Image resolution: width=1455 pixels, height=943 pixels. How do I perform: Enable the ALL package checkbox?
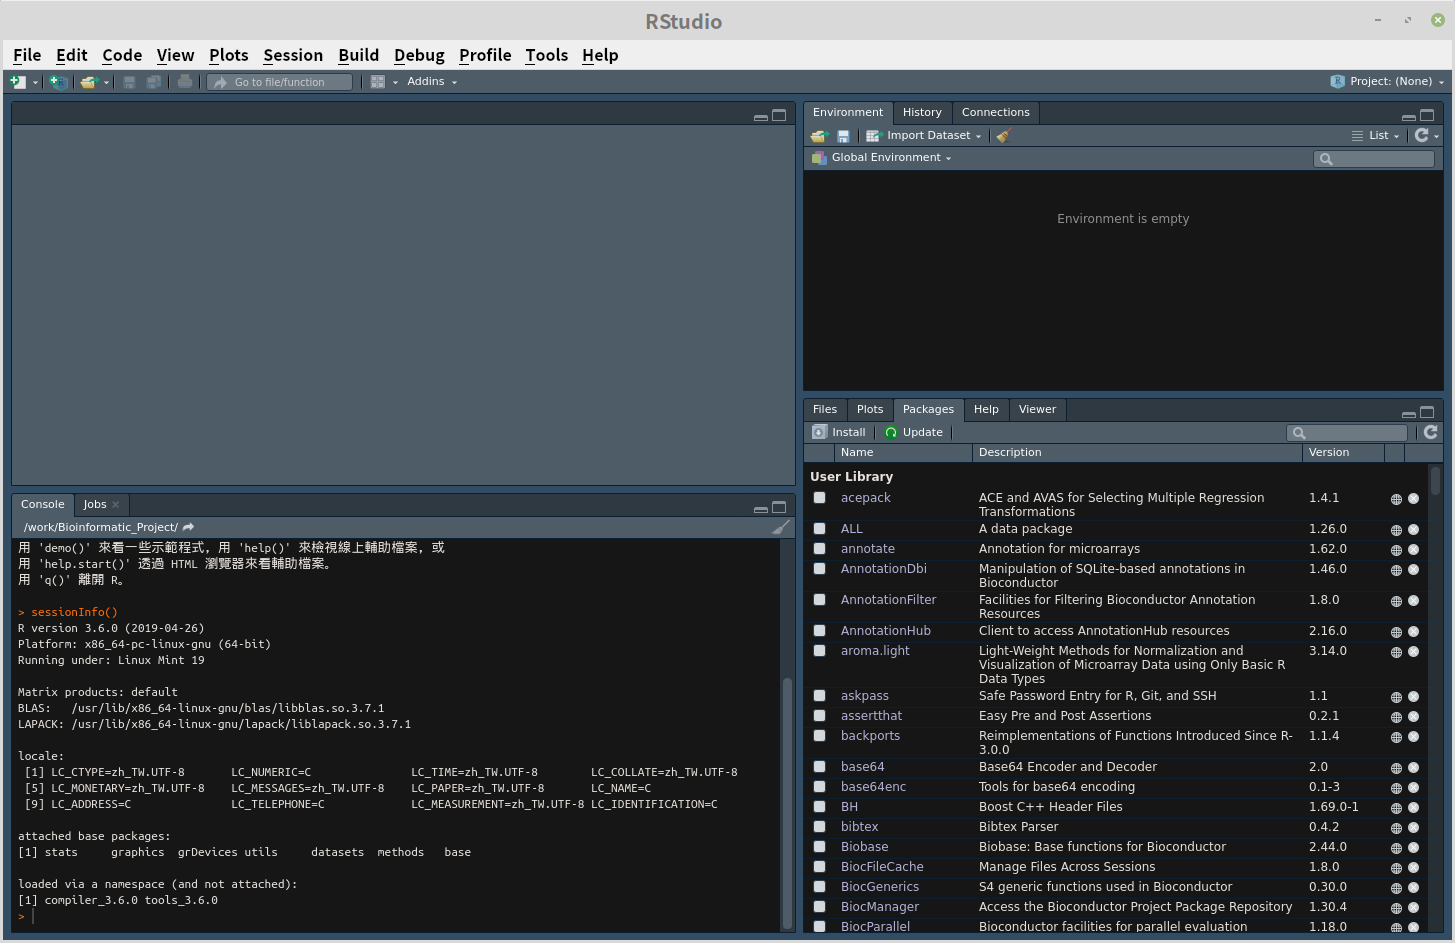click(x=819, y=529)
